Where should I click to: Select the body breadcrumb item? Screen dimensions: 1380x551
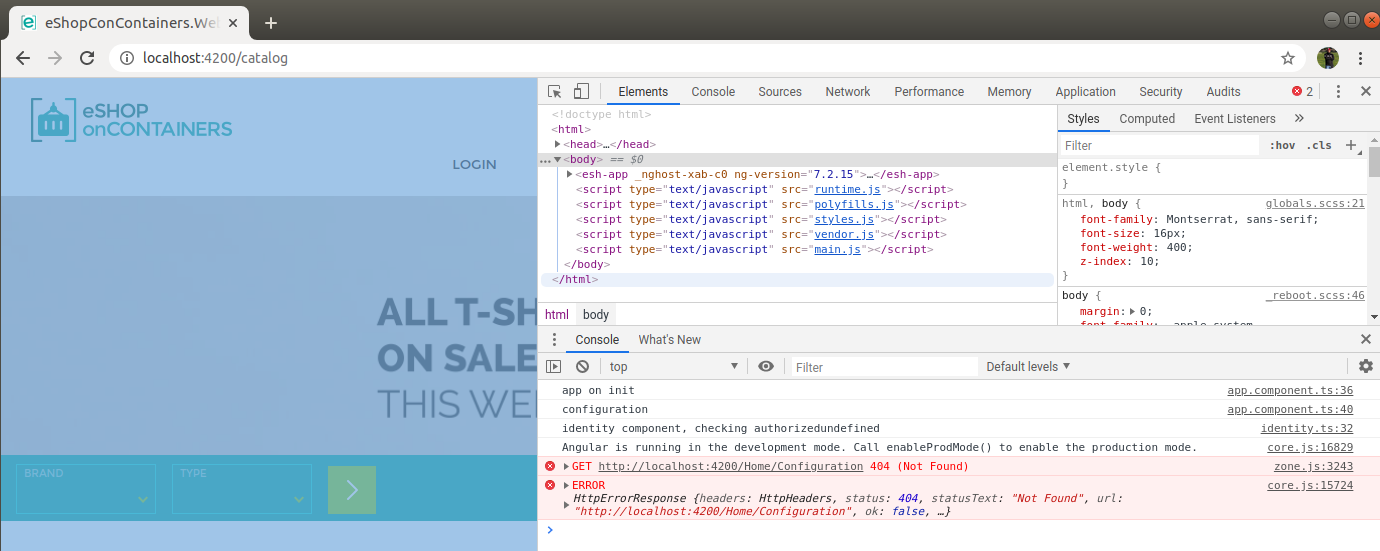pos(596,315)
